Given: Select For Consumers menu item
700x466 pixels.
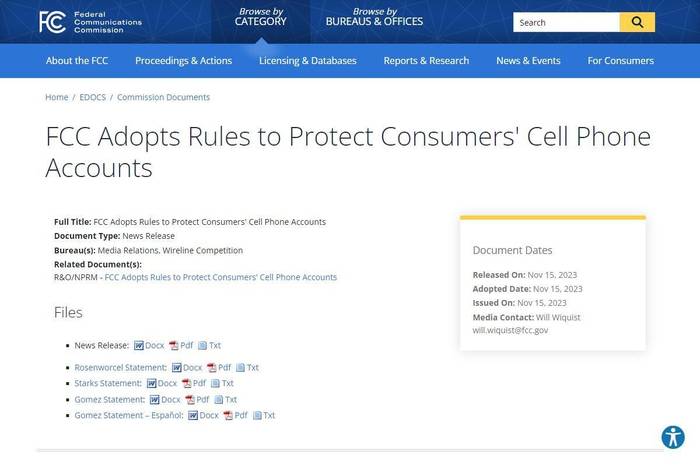Looking at the screenshot, I should pos(621,61).
